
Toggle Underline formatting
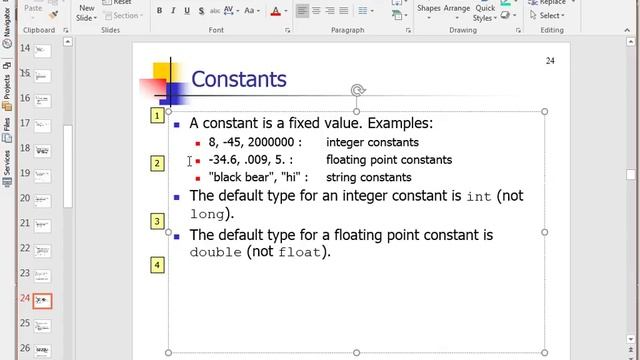click(x=187, y=11)
